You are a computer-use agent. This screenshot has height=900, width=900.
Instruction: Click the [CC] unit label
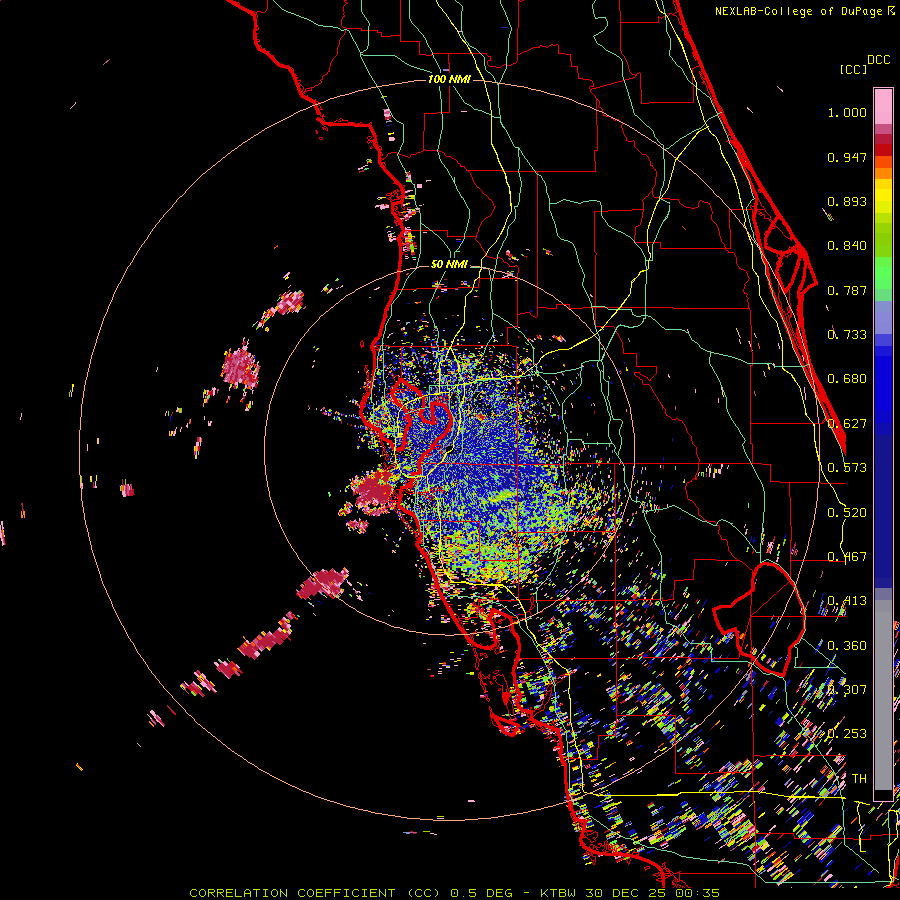pyautogui.click(x=853, y=69)
